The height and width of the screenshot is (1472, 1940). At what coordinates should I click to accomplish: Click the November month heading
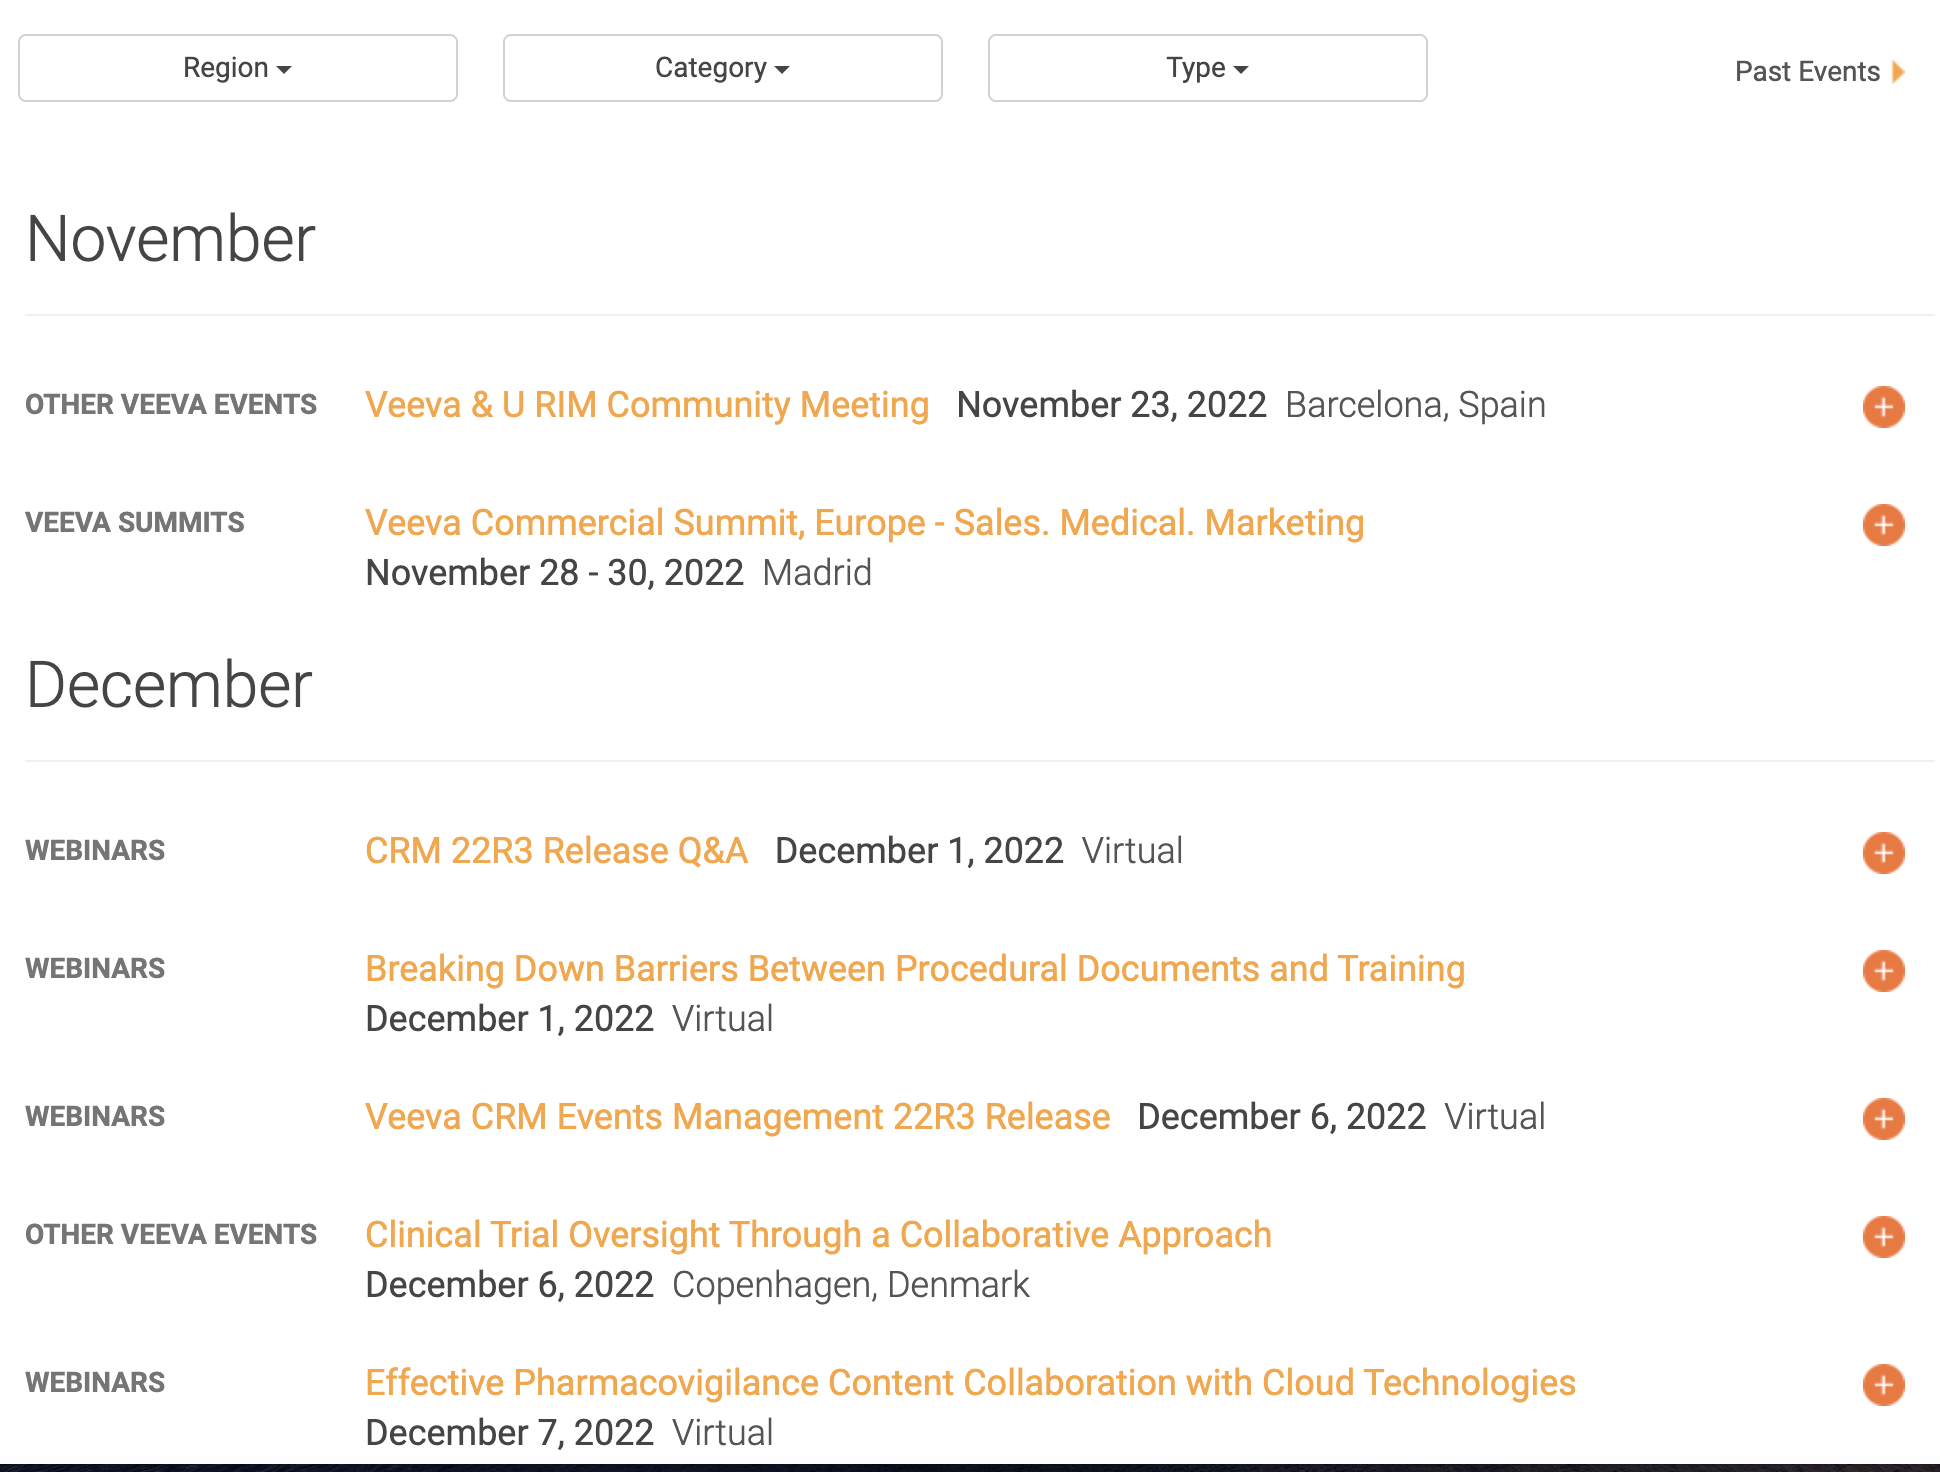coord(171,239)
